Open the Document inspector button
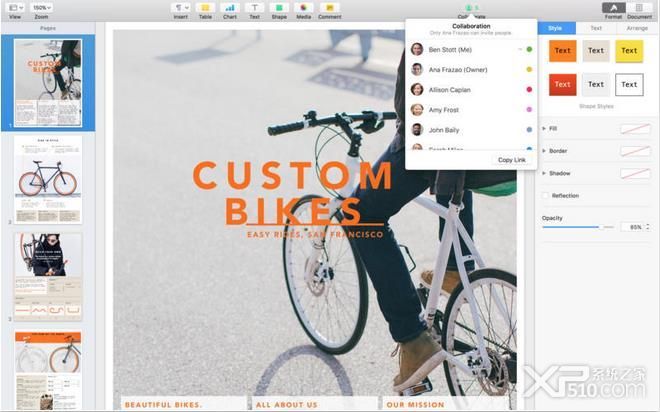Viewport: 660px width, 412px height. [x=639, y=8]
